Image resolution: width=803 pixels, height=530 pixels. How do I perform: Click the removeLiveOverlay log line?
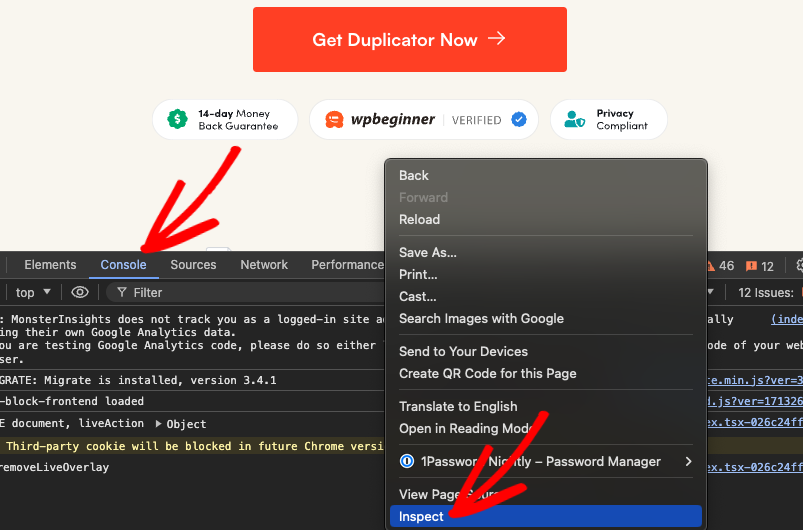pos(54,468)
